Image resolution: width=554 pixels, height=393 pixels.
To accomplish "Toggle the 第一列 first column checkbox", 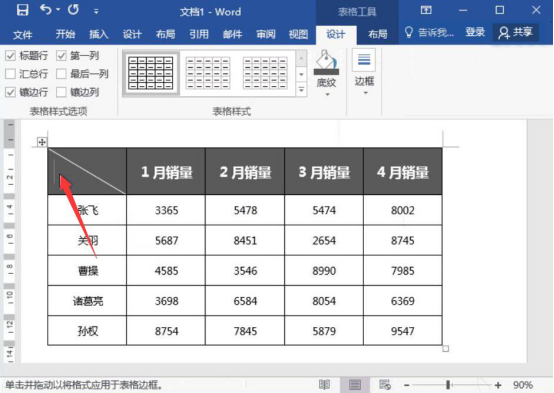I will (61, 55).
